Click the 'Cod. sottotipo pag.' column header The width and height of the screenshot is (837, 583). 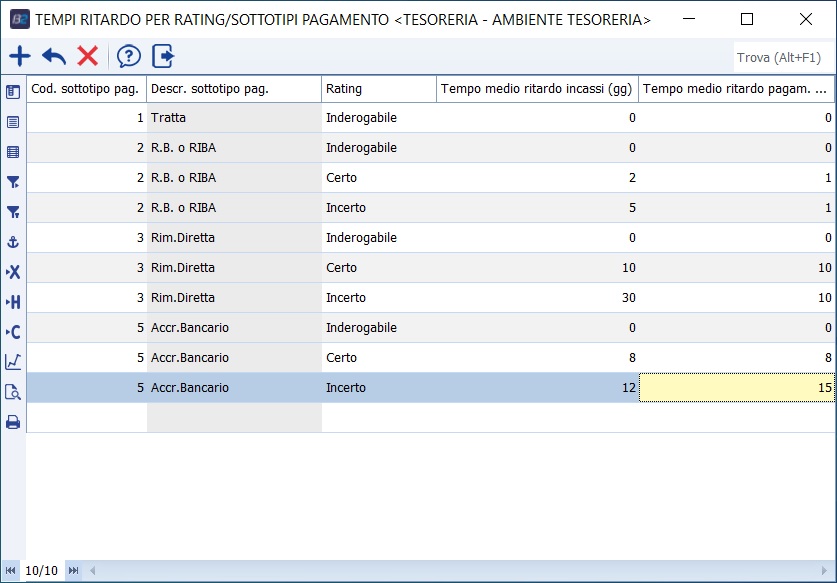point(86,89)
